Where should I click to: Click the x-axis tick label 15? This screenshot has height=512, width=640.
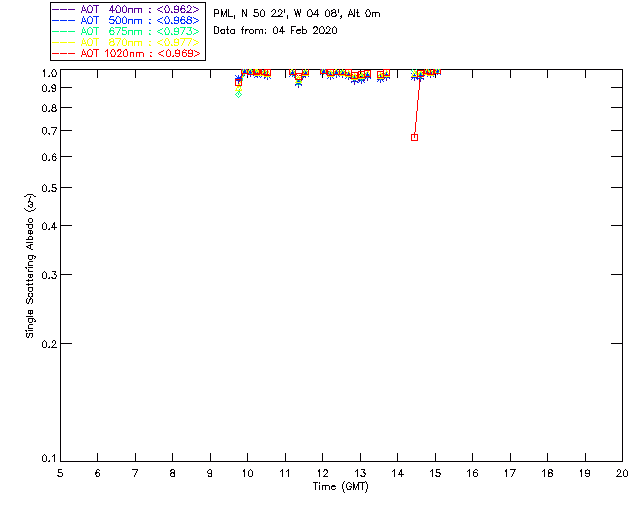click(435, 473)
